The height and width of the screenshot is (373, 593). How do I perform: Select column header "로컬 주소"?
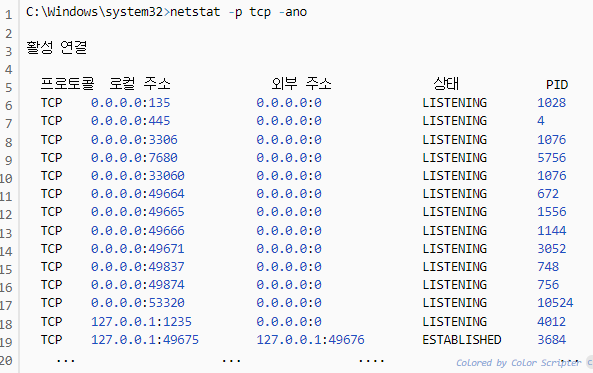[140, 83]
